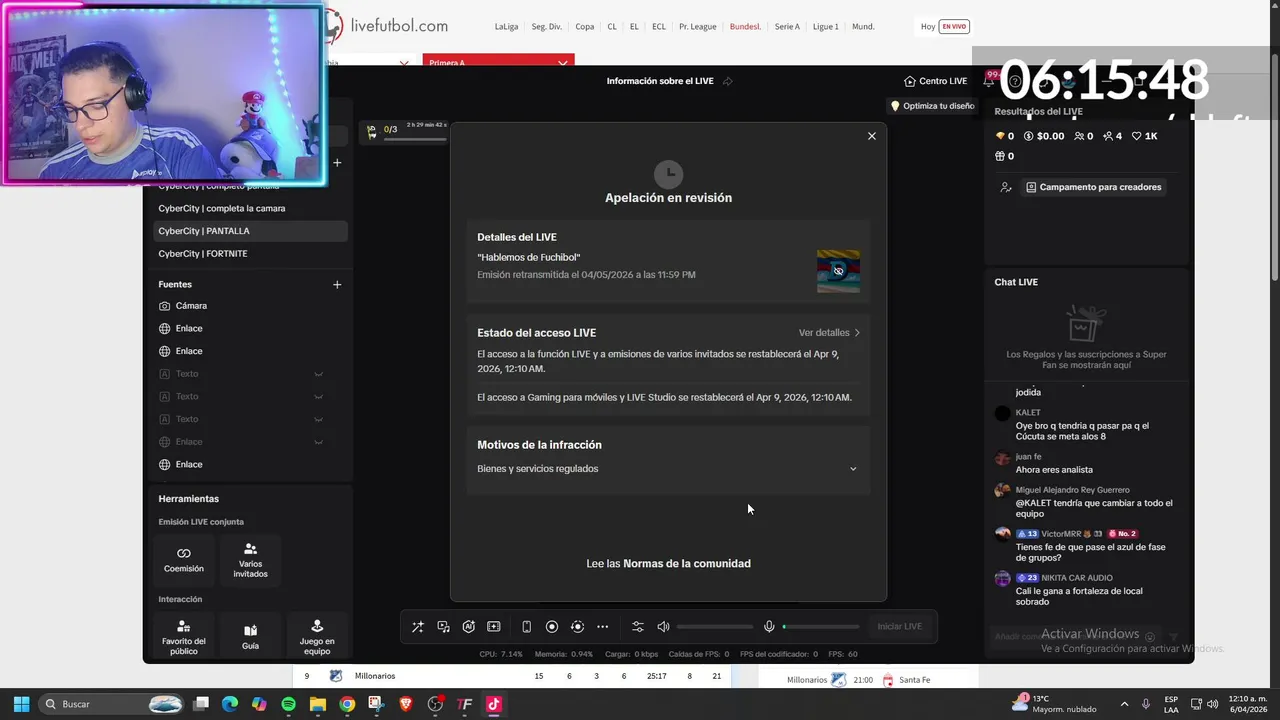Viewport: 1280px width, 720px height.
Task: Click the creator growth person icon
Action: 1005,187
